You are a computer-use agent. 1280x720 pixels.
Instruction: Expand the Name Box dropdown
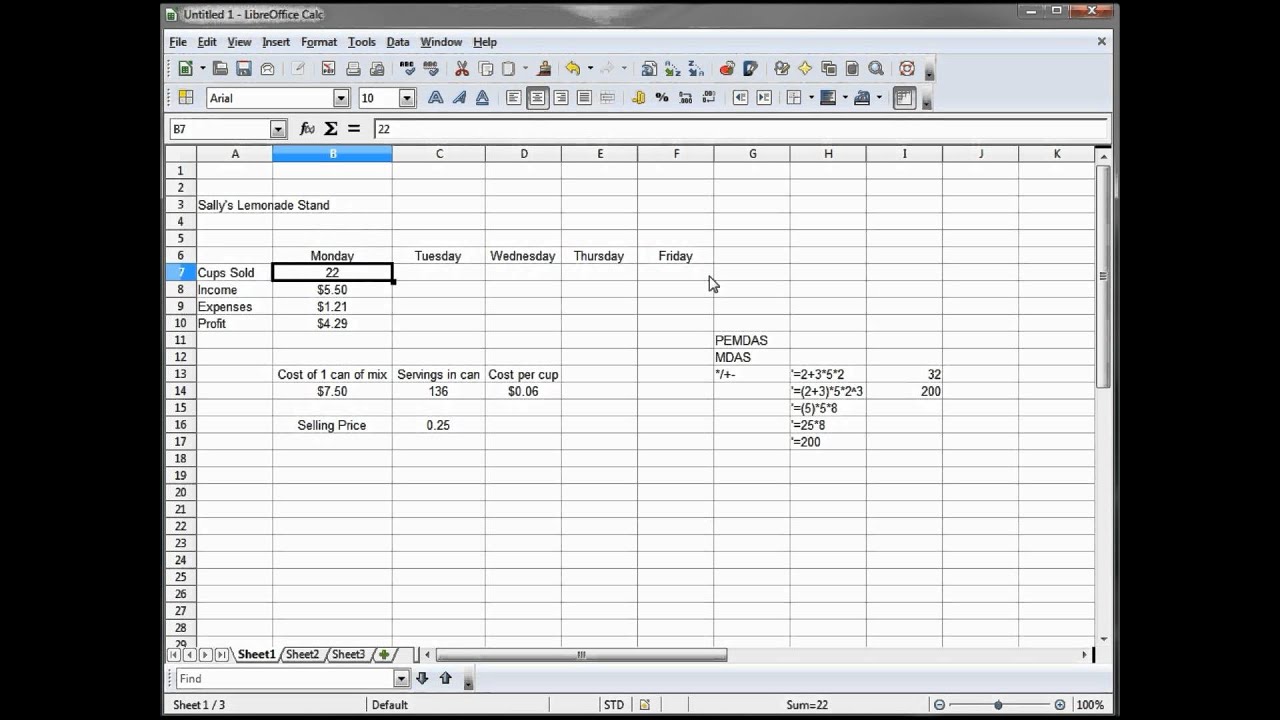pos(278,129)
